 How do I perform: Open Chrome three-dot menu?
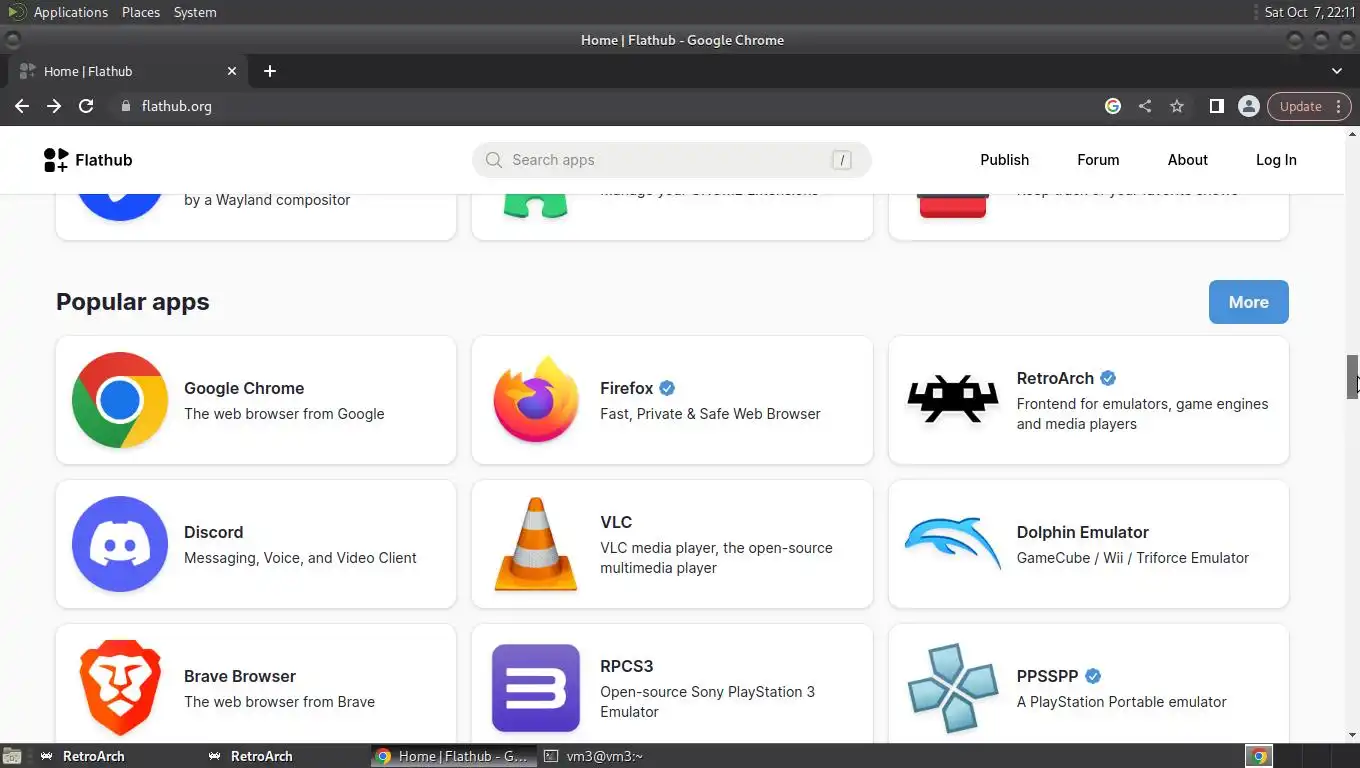click(x=1339, y=106)
